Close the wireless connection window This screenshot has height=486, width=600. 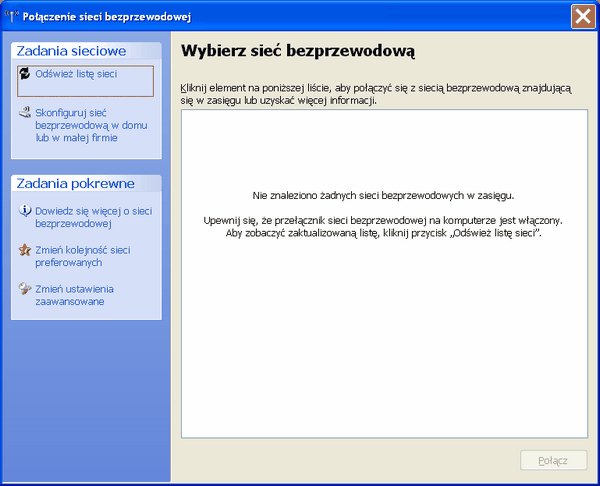pos(583,16)
